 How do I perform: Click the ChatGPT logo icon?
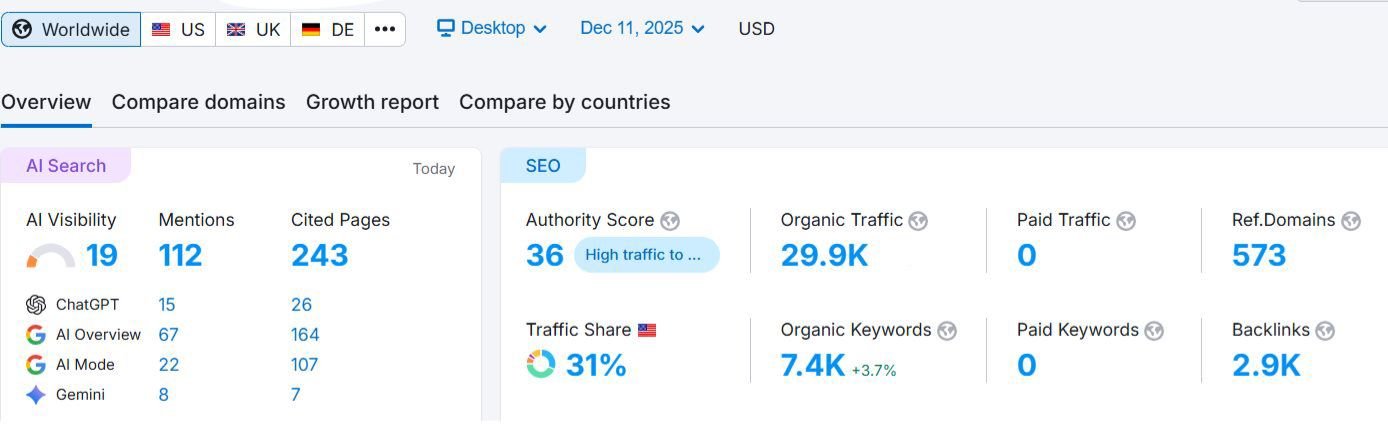pos(36,305)
